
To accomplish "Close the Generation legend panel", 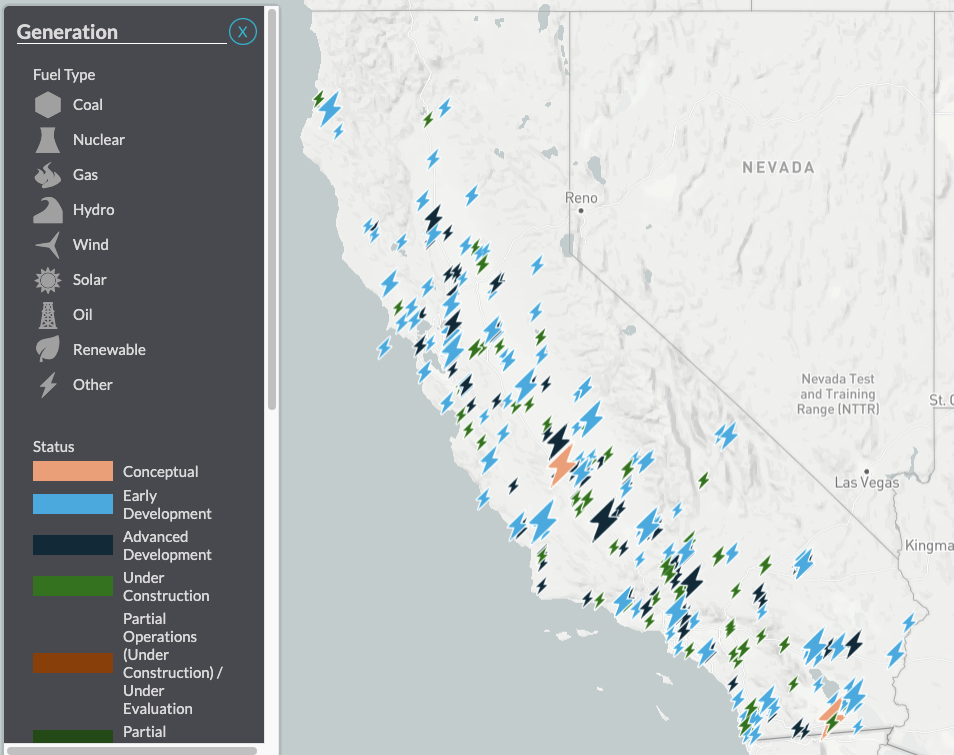I will tap(242, 31).
